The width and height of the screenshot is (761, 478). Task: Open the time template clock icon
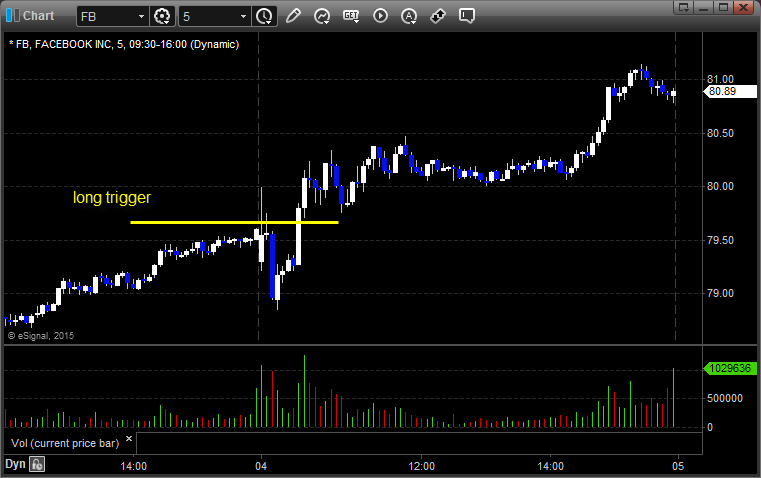pos(265,16)
